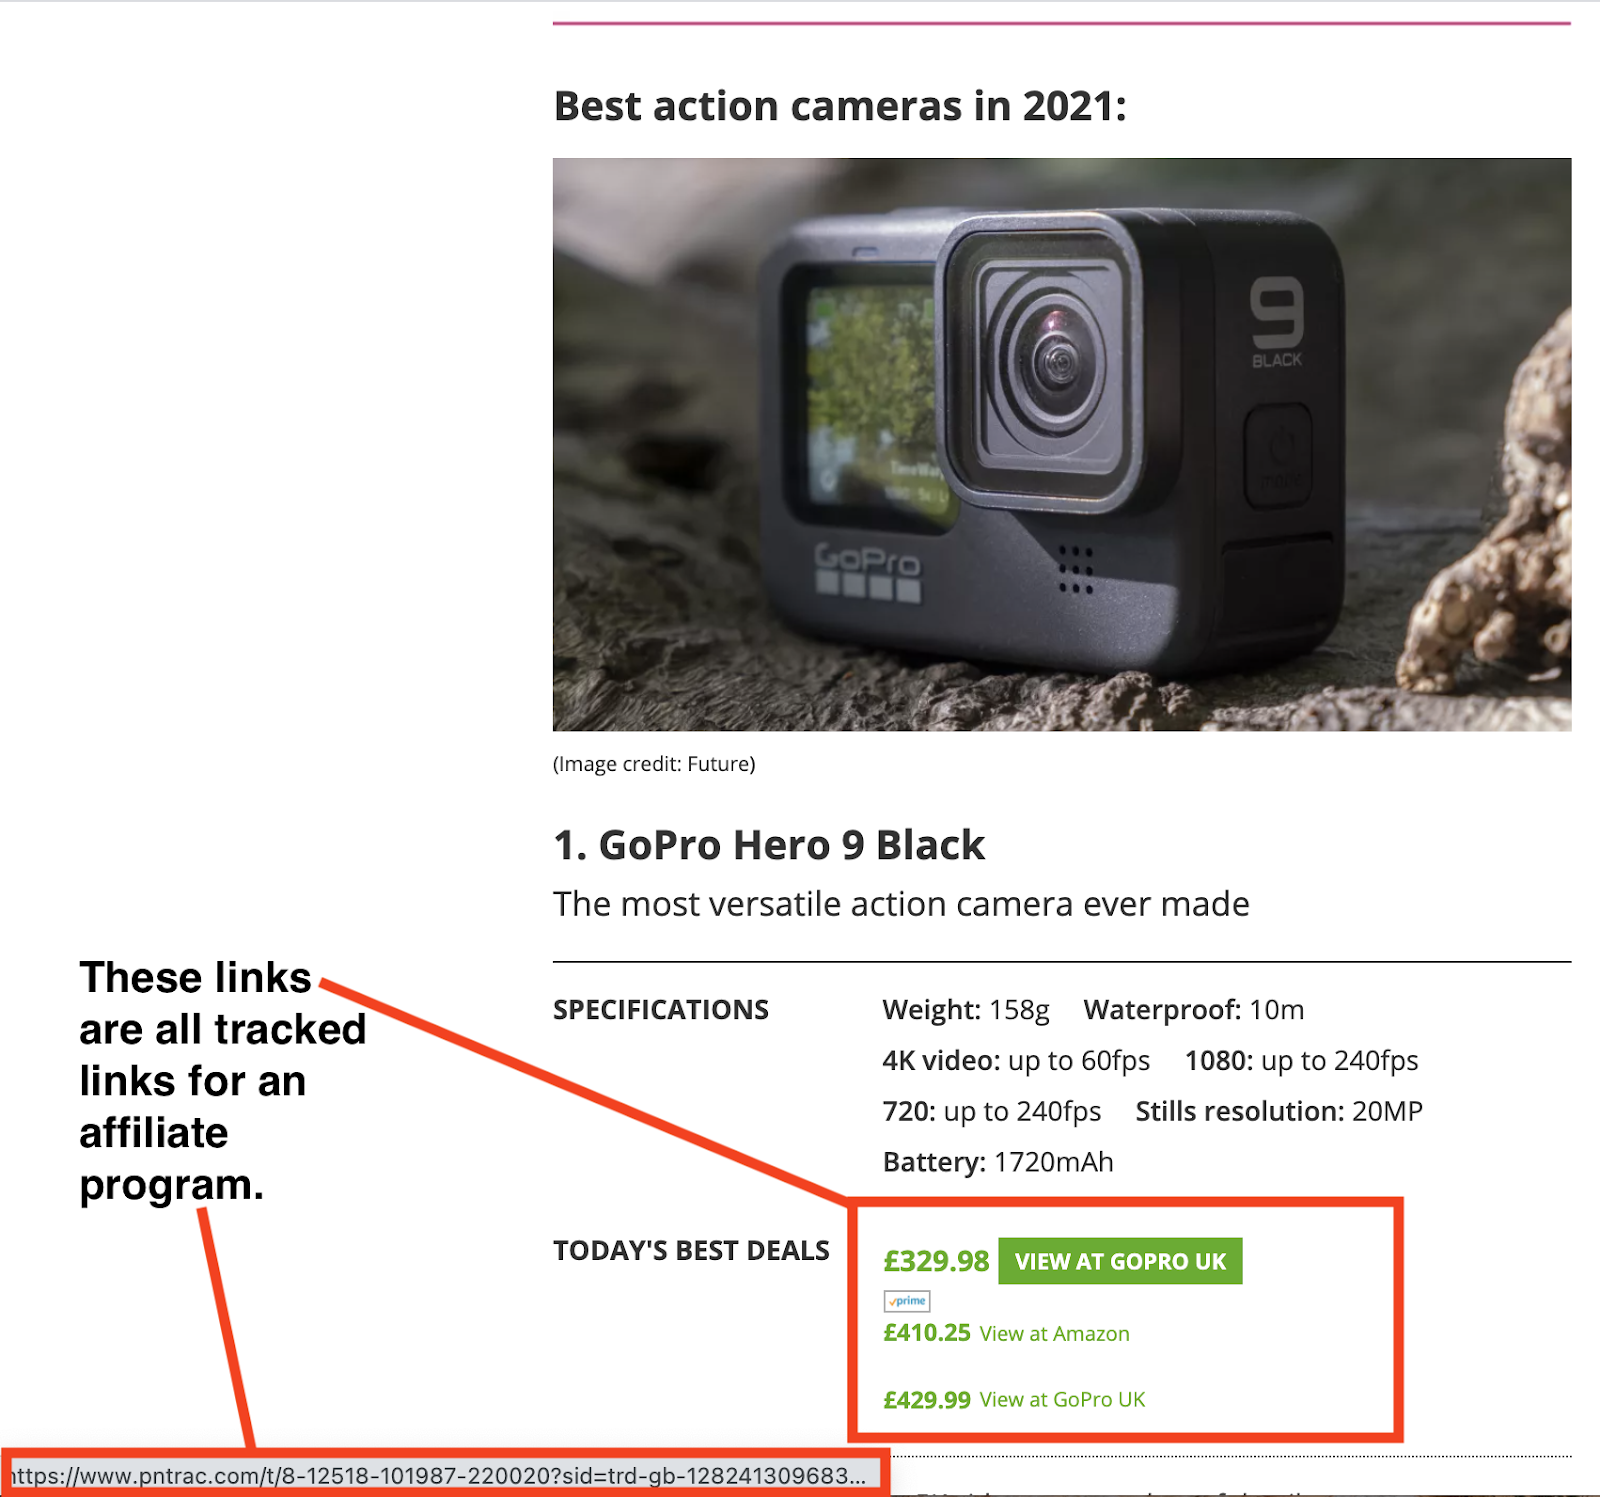Click the £329.98 price
Image resolution: width=1600 pixels, height=1497 pixels.
tap(936, 1261)
